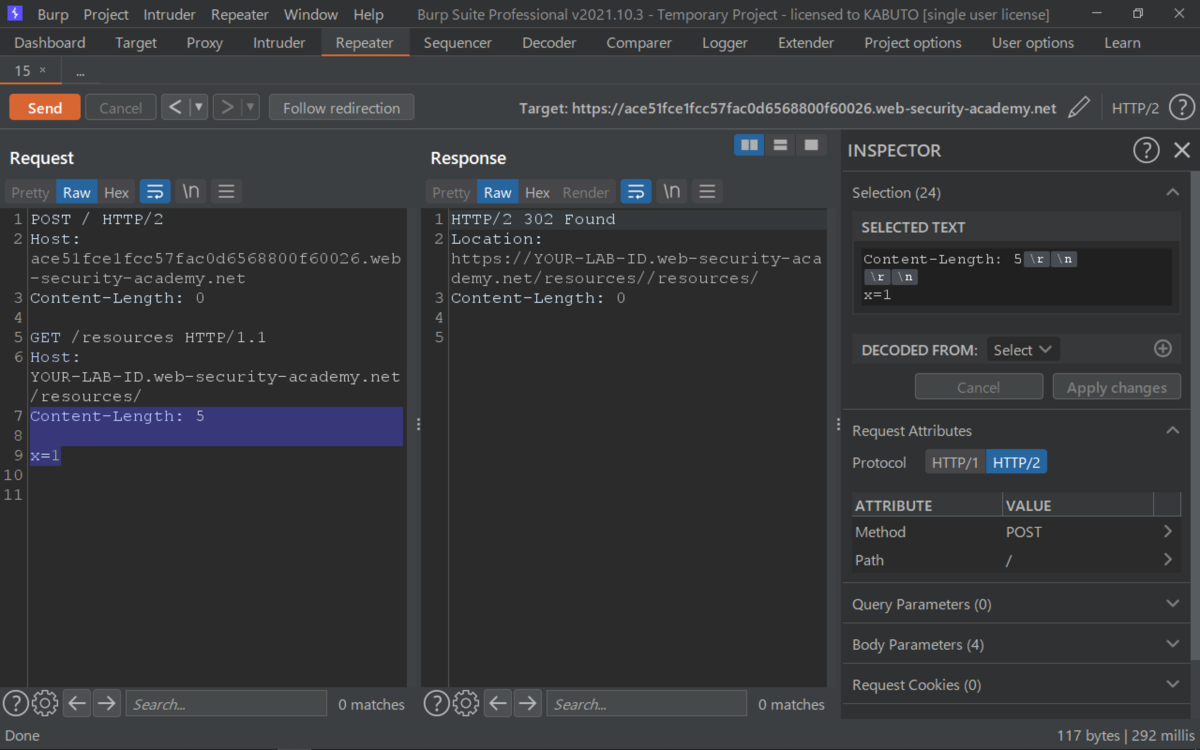The image size is (1200, 750).
Task: Click Cancel button in Inspector
Action: pos(979,387)
